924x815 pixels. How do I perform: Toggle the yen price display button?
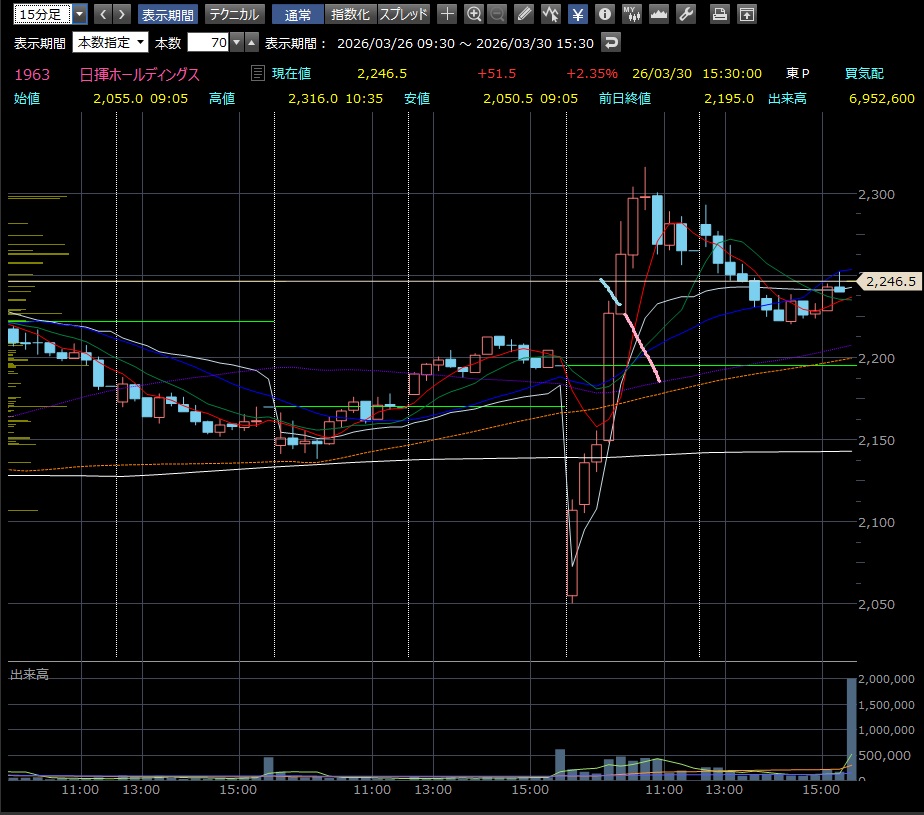coord(578,14)
